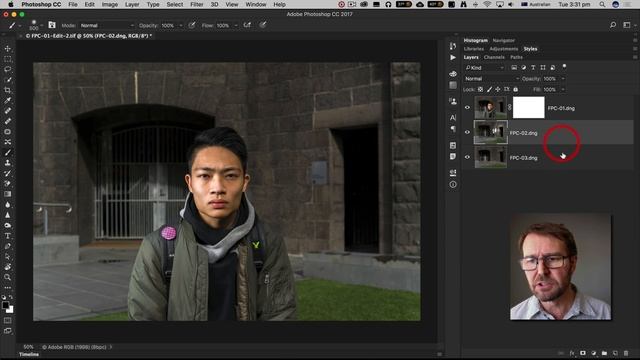Viewport: 640px width, 360px height.
Task: Select the Rectangular Marquee tool
Action: point(8,59)
